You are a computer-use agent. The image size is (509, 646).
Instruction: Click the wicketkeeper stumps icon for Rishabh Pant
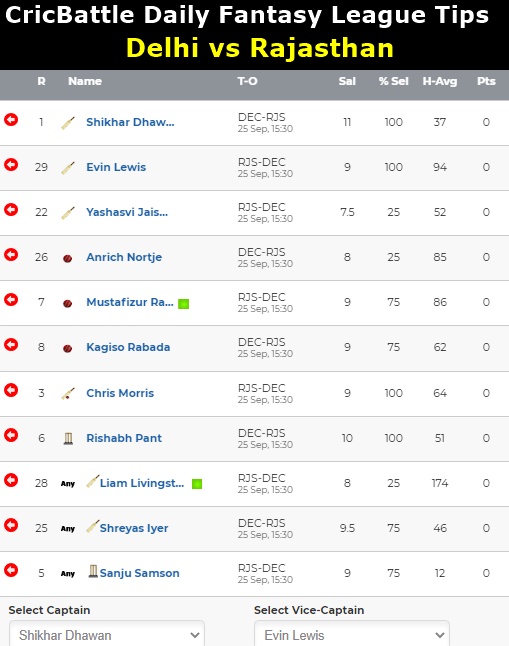coord(68,438)
